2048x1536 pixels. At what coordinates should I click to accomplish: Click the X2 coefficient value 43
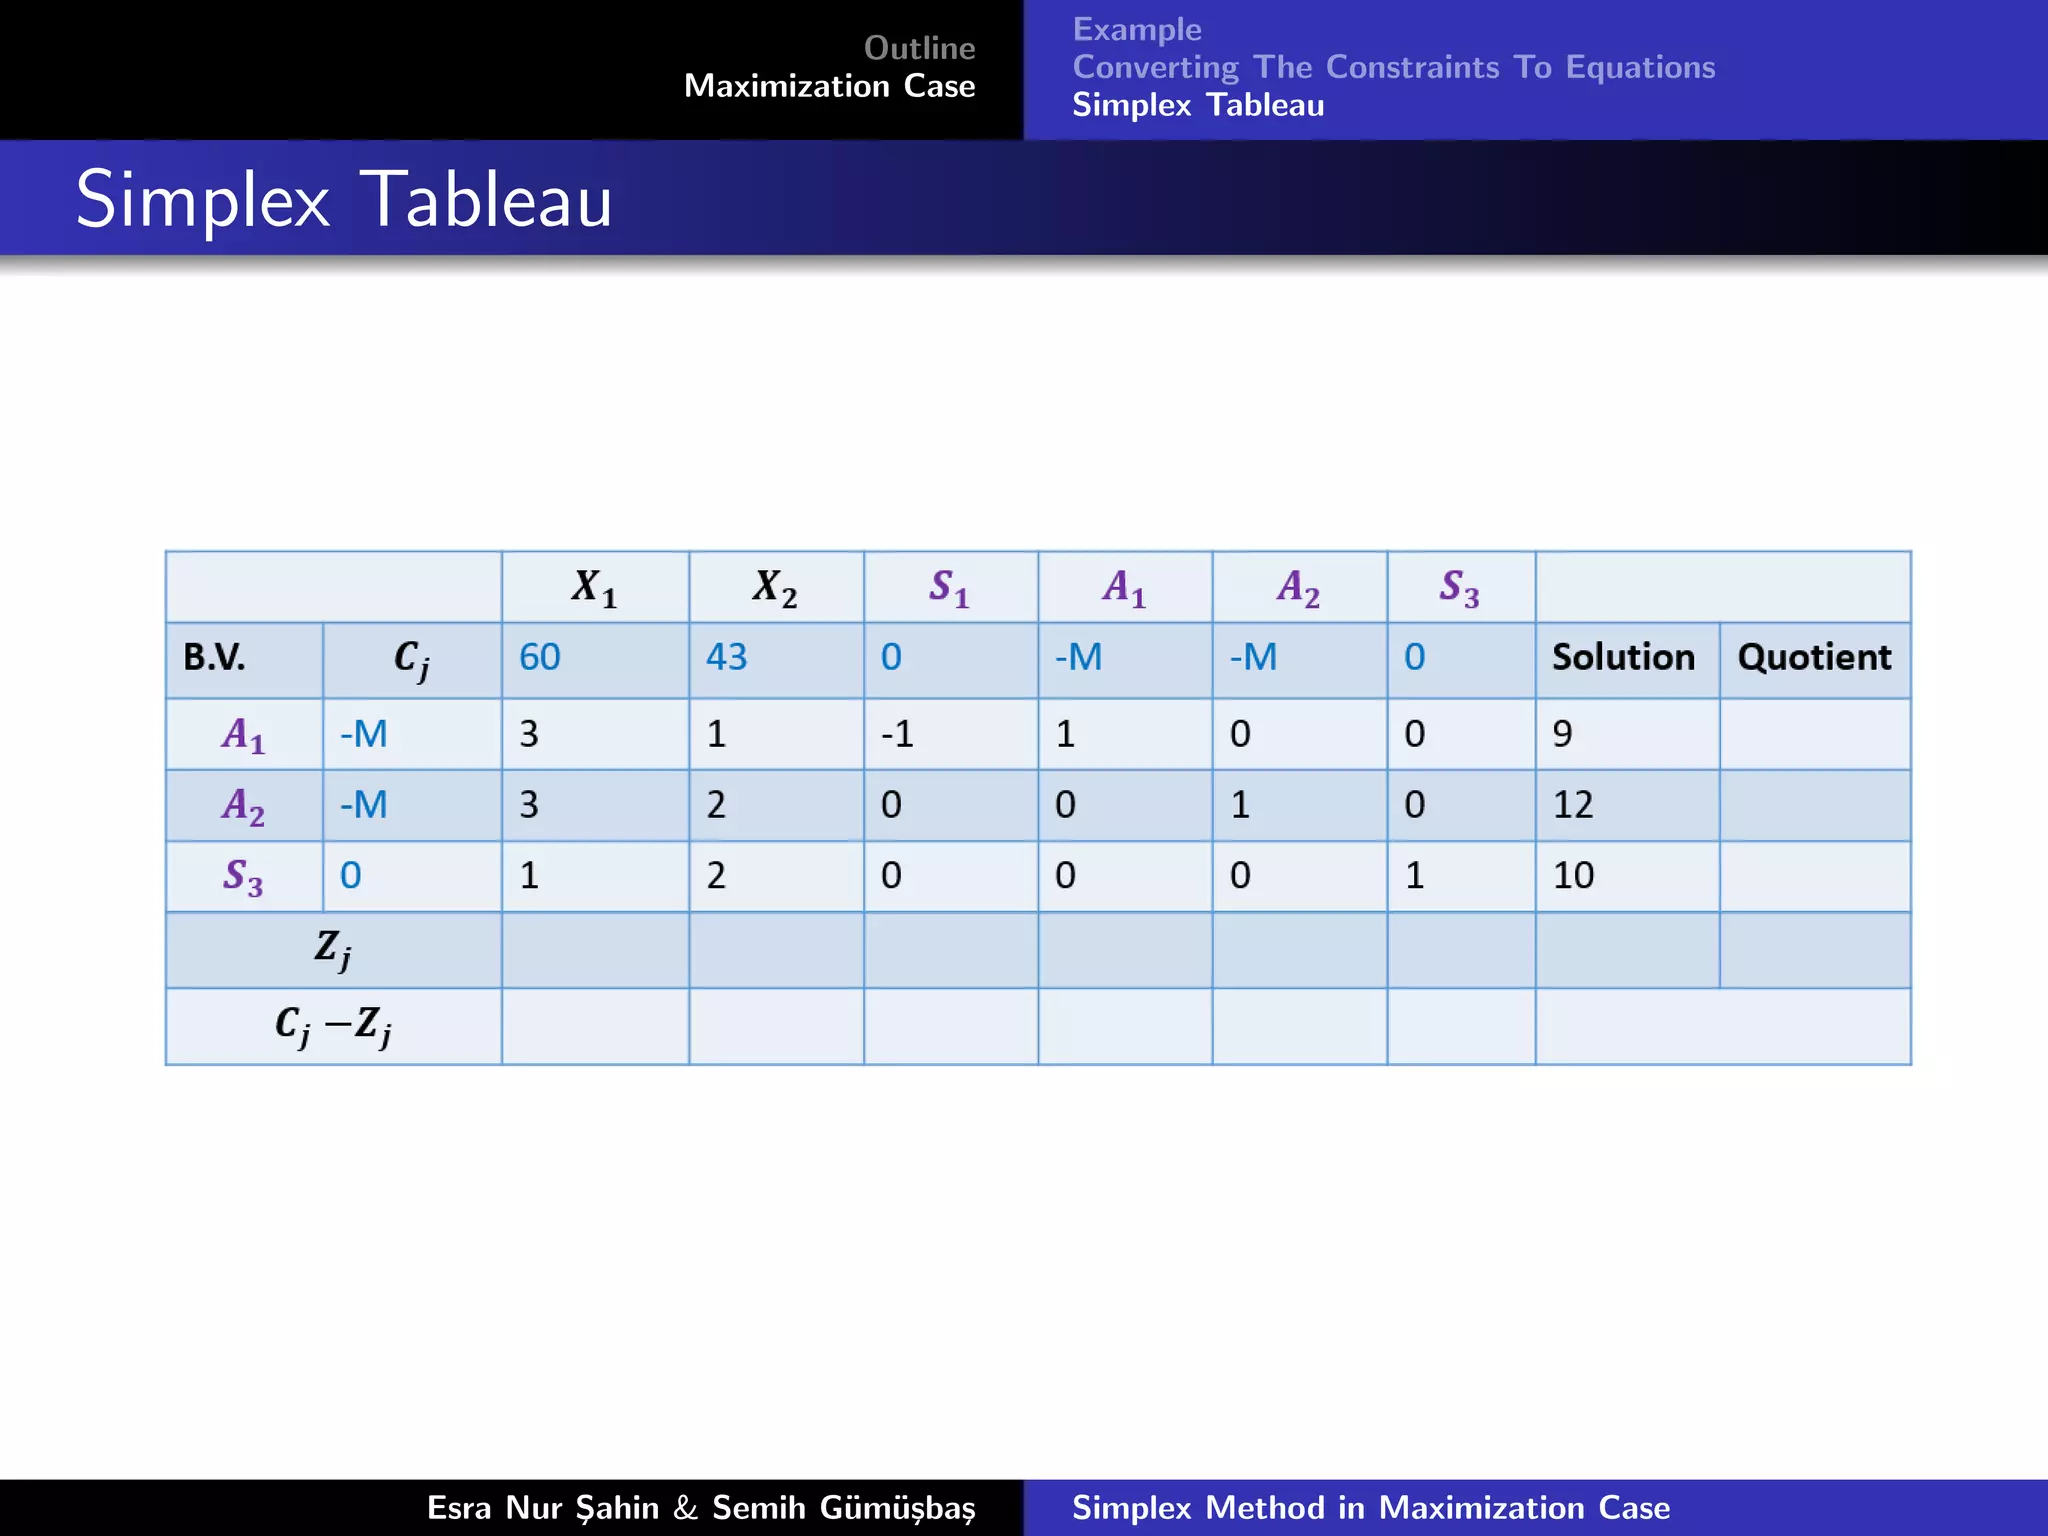pyautogui.click(x=726, y=657)
